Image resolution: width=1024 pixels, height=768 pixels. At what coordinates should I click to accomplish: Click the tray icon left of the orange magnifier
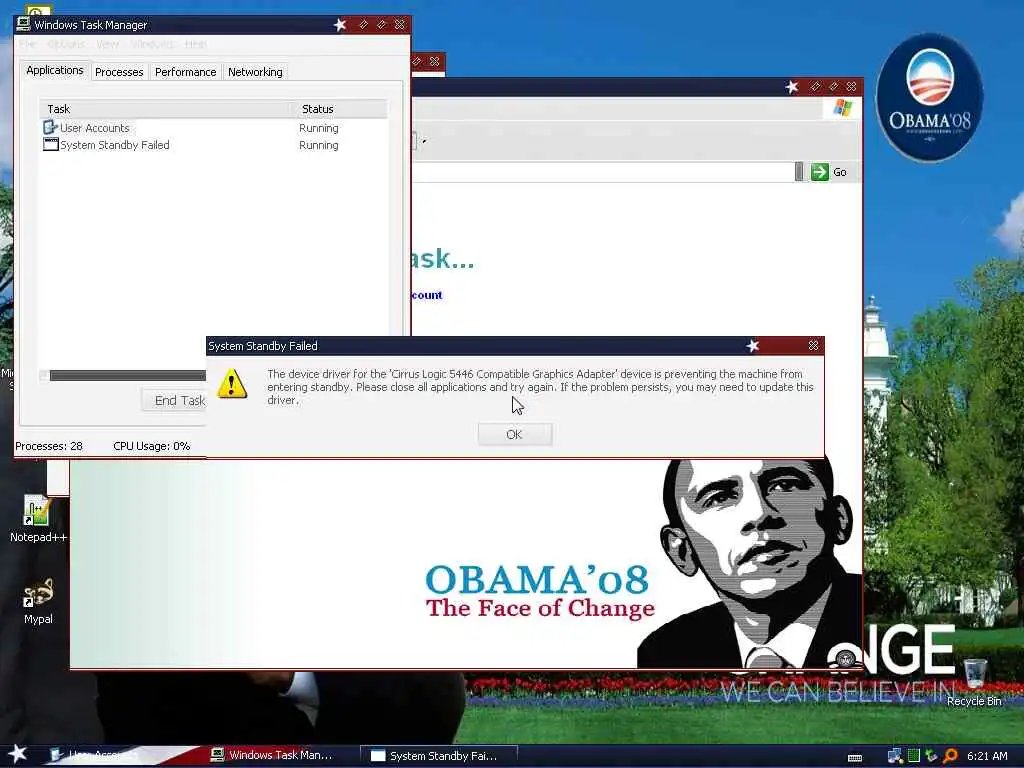[x=931, y=756]
